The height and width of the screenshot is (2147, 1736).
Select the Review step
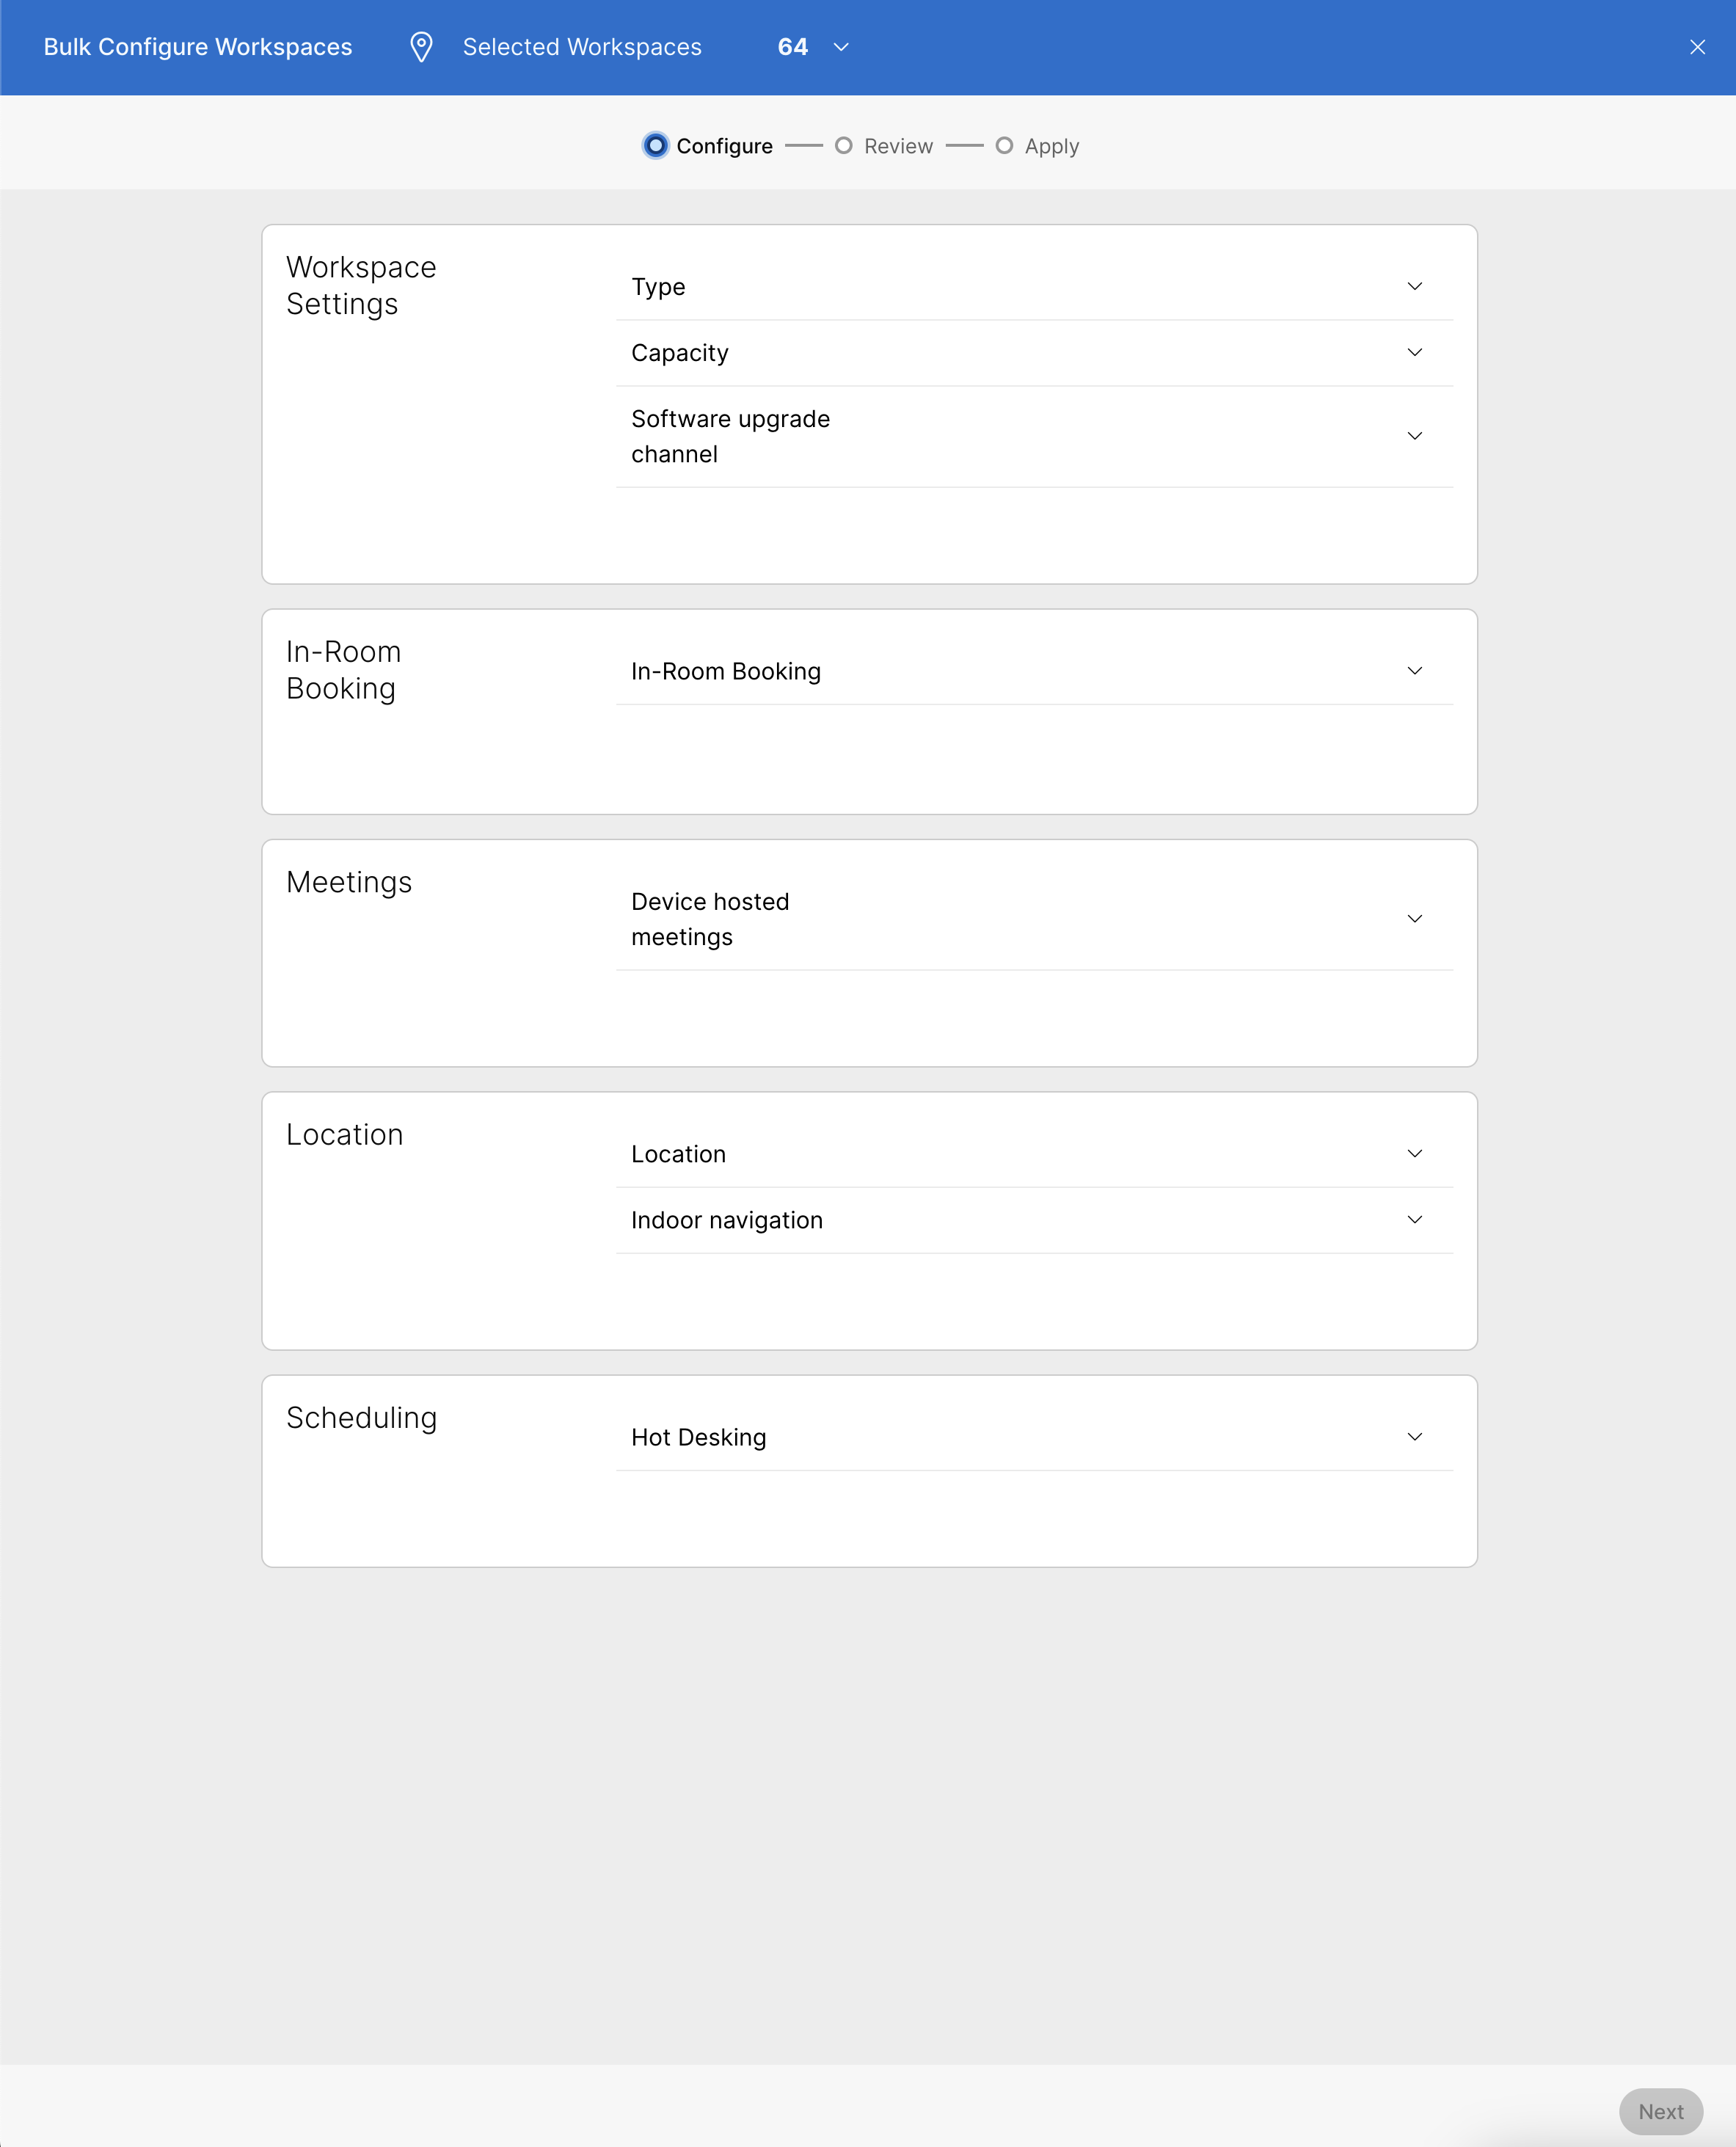pyautogui.click(x=845, y=145)
